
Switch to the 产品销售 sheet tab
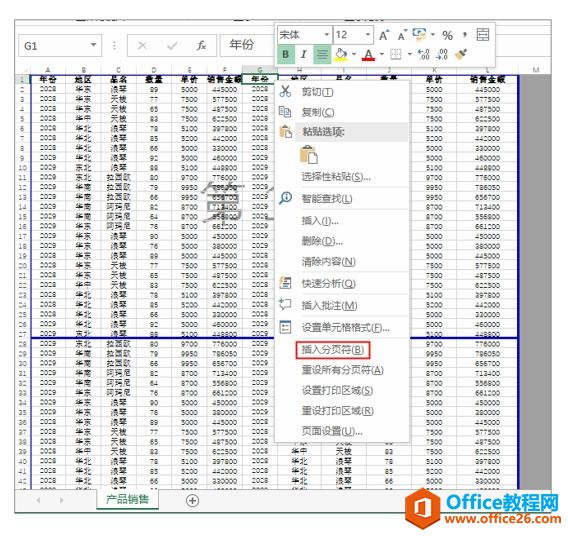point(128,499)
